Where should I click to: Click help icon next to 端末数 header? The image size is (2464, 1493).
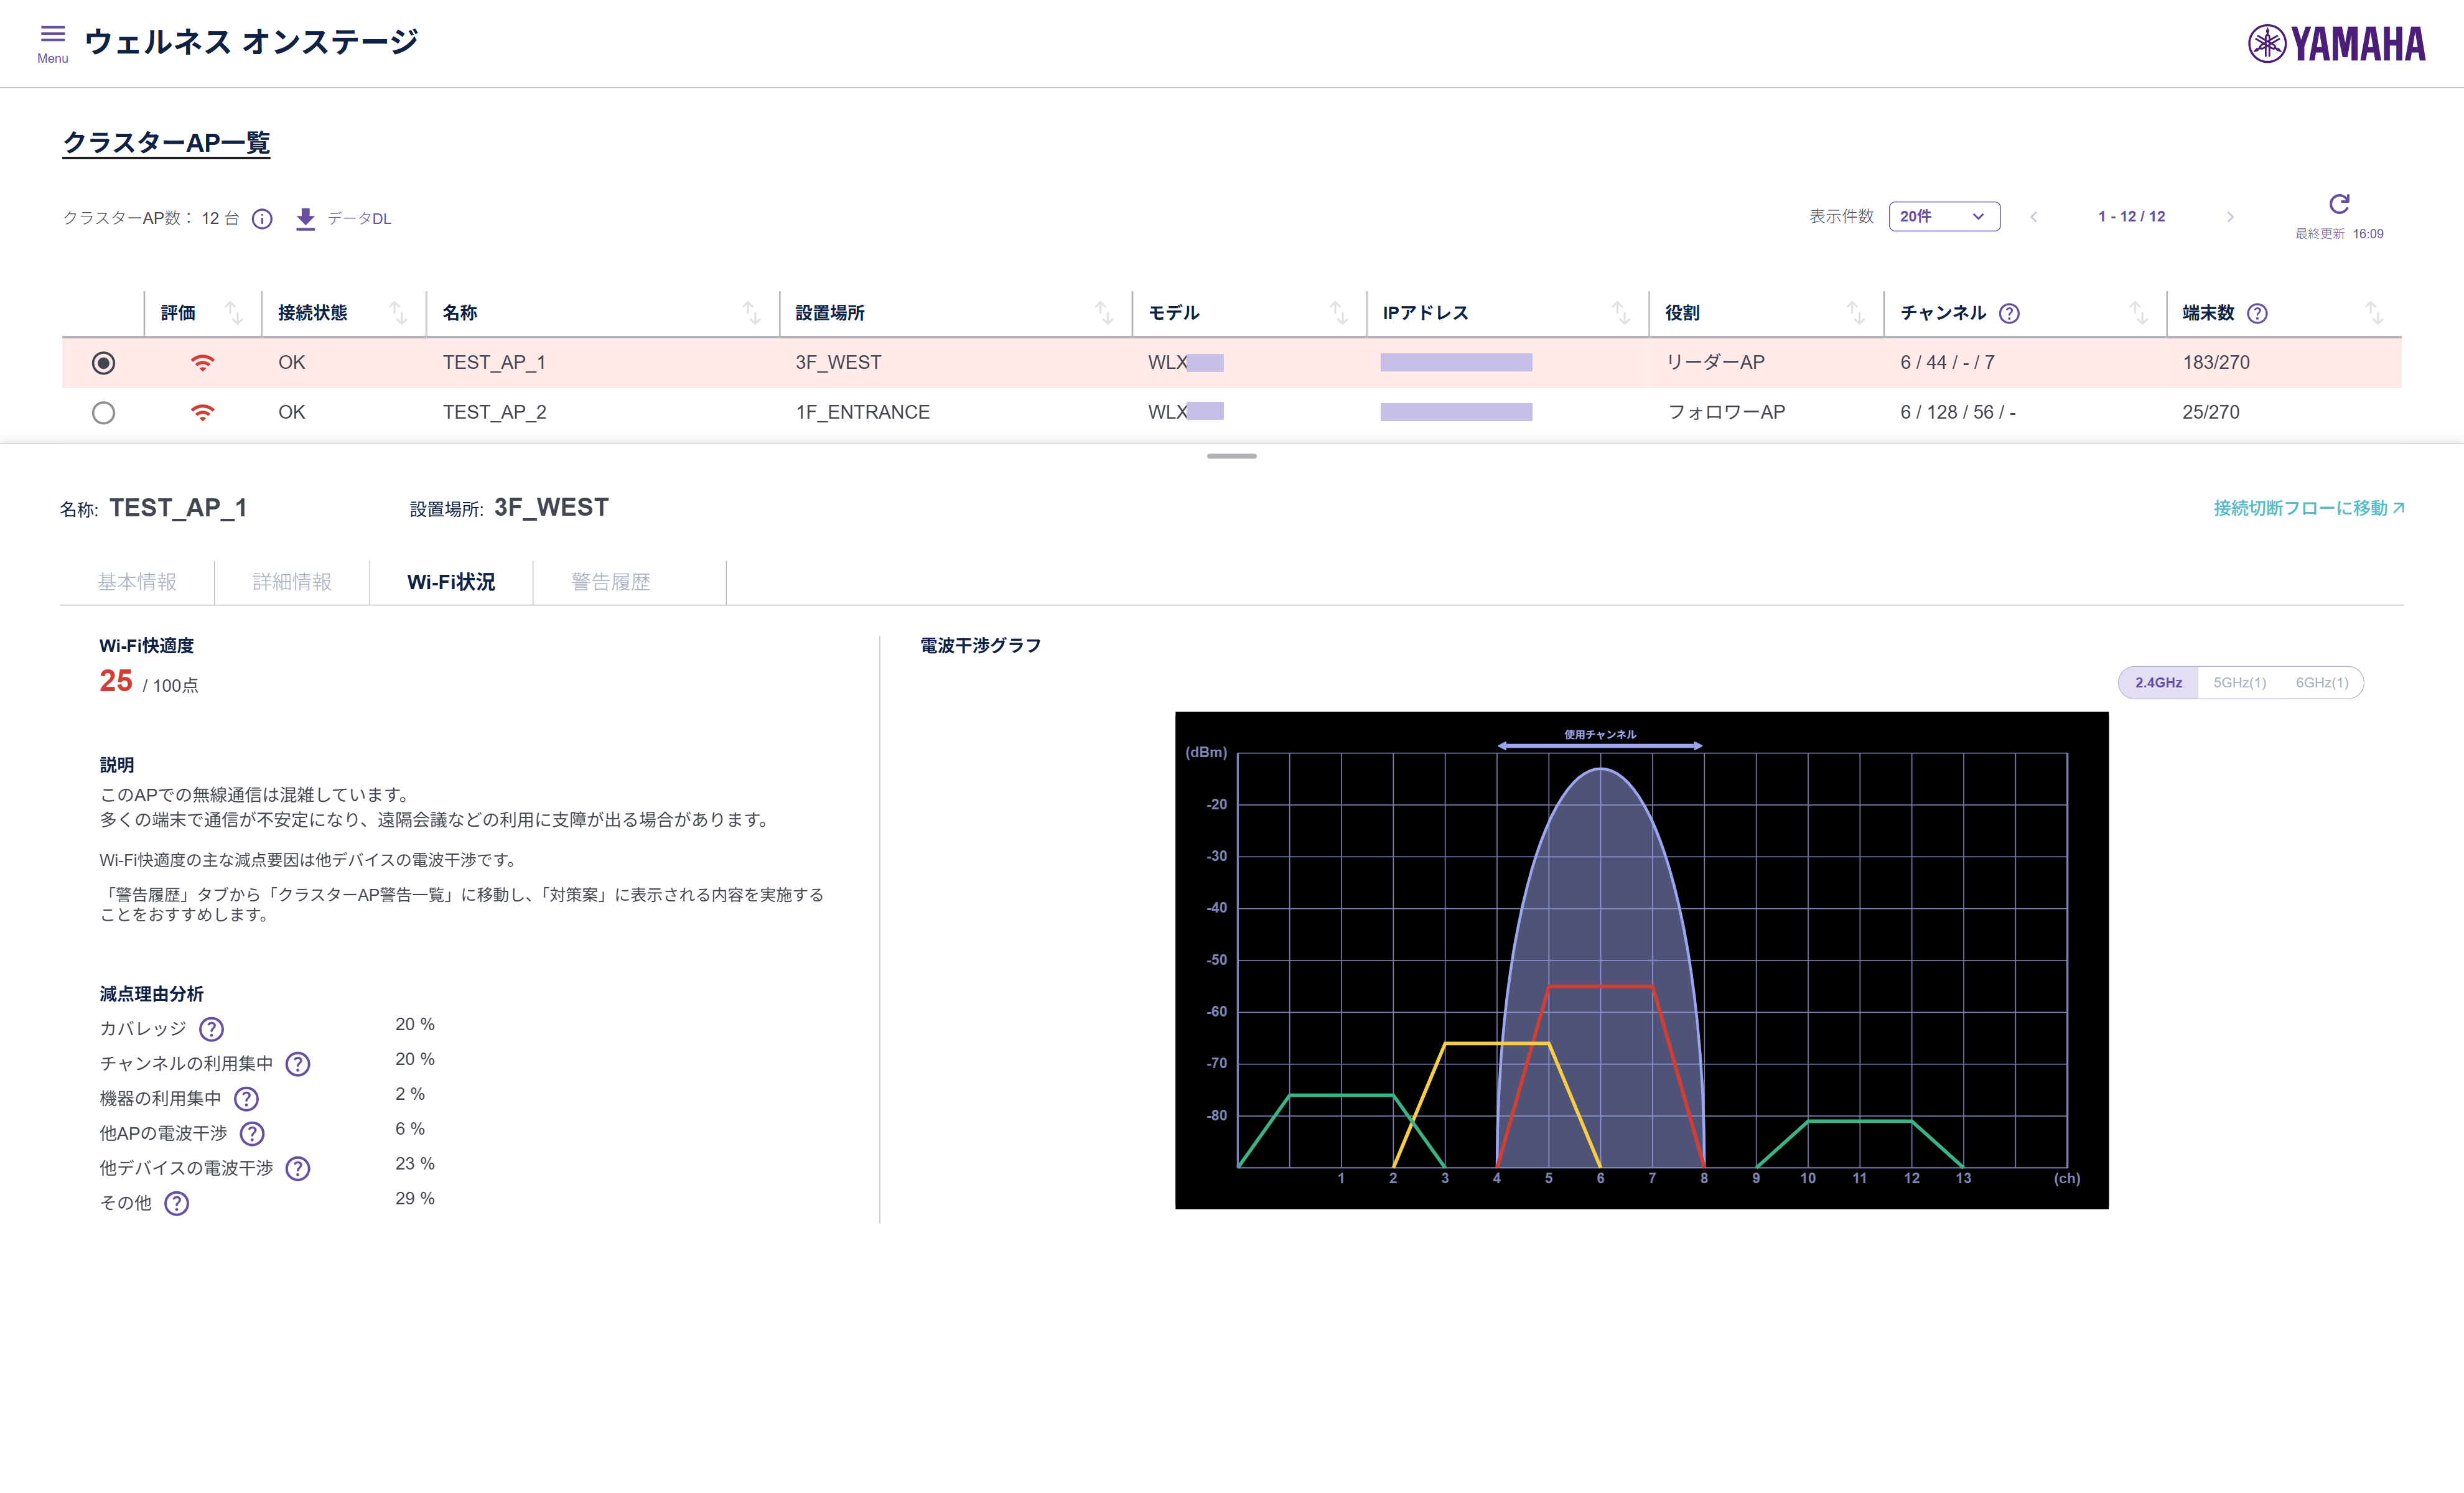click(2257, 313)
